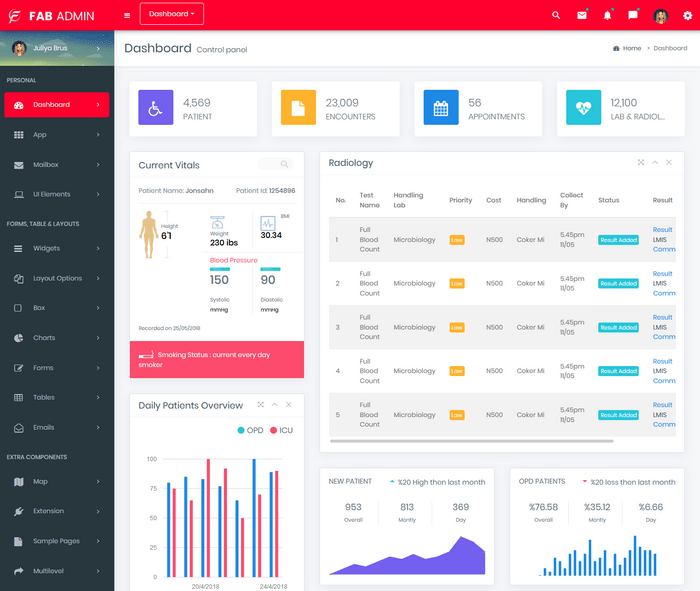700x591 pixels.
Task: Collapse the Daily Patients Overview panel
Action: 275,404
